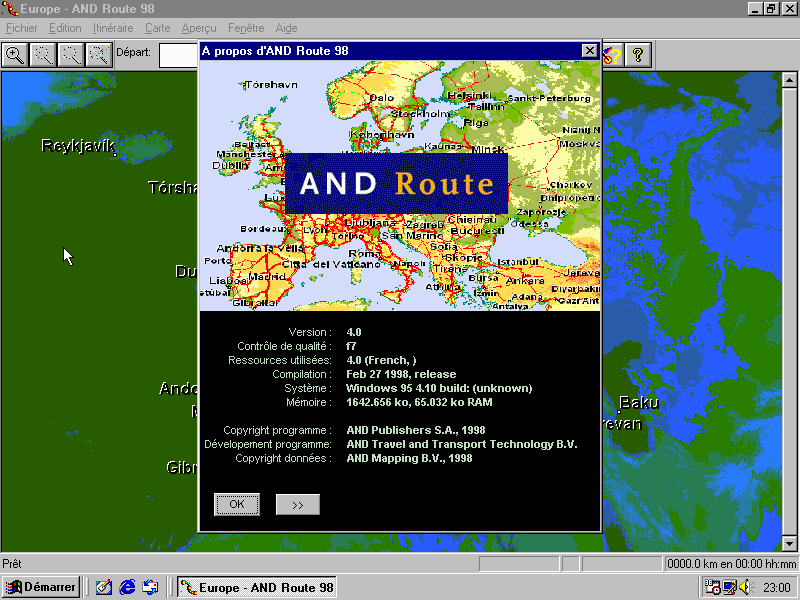Click the Copyright données label

283,458
